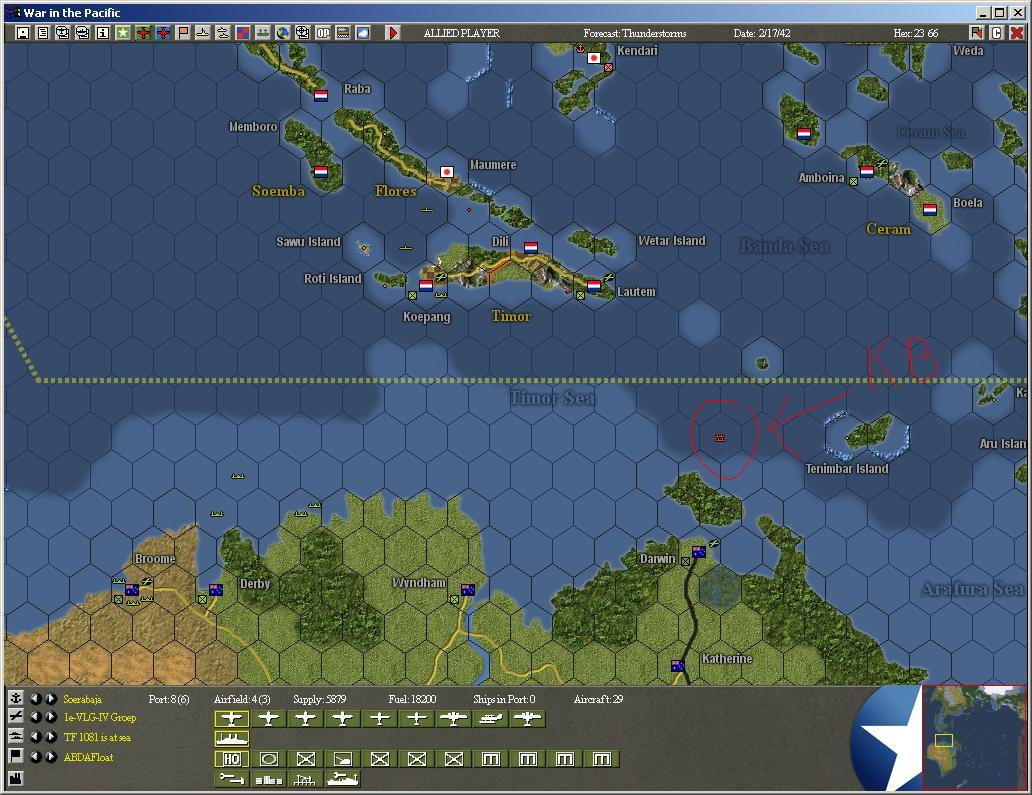Go to previous air group before 1e-VLG-IV Groep
This screenshot has width=1032, height=795.
pos(36,717)
